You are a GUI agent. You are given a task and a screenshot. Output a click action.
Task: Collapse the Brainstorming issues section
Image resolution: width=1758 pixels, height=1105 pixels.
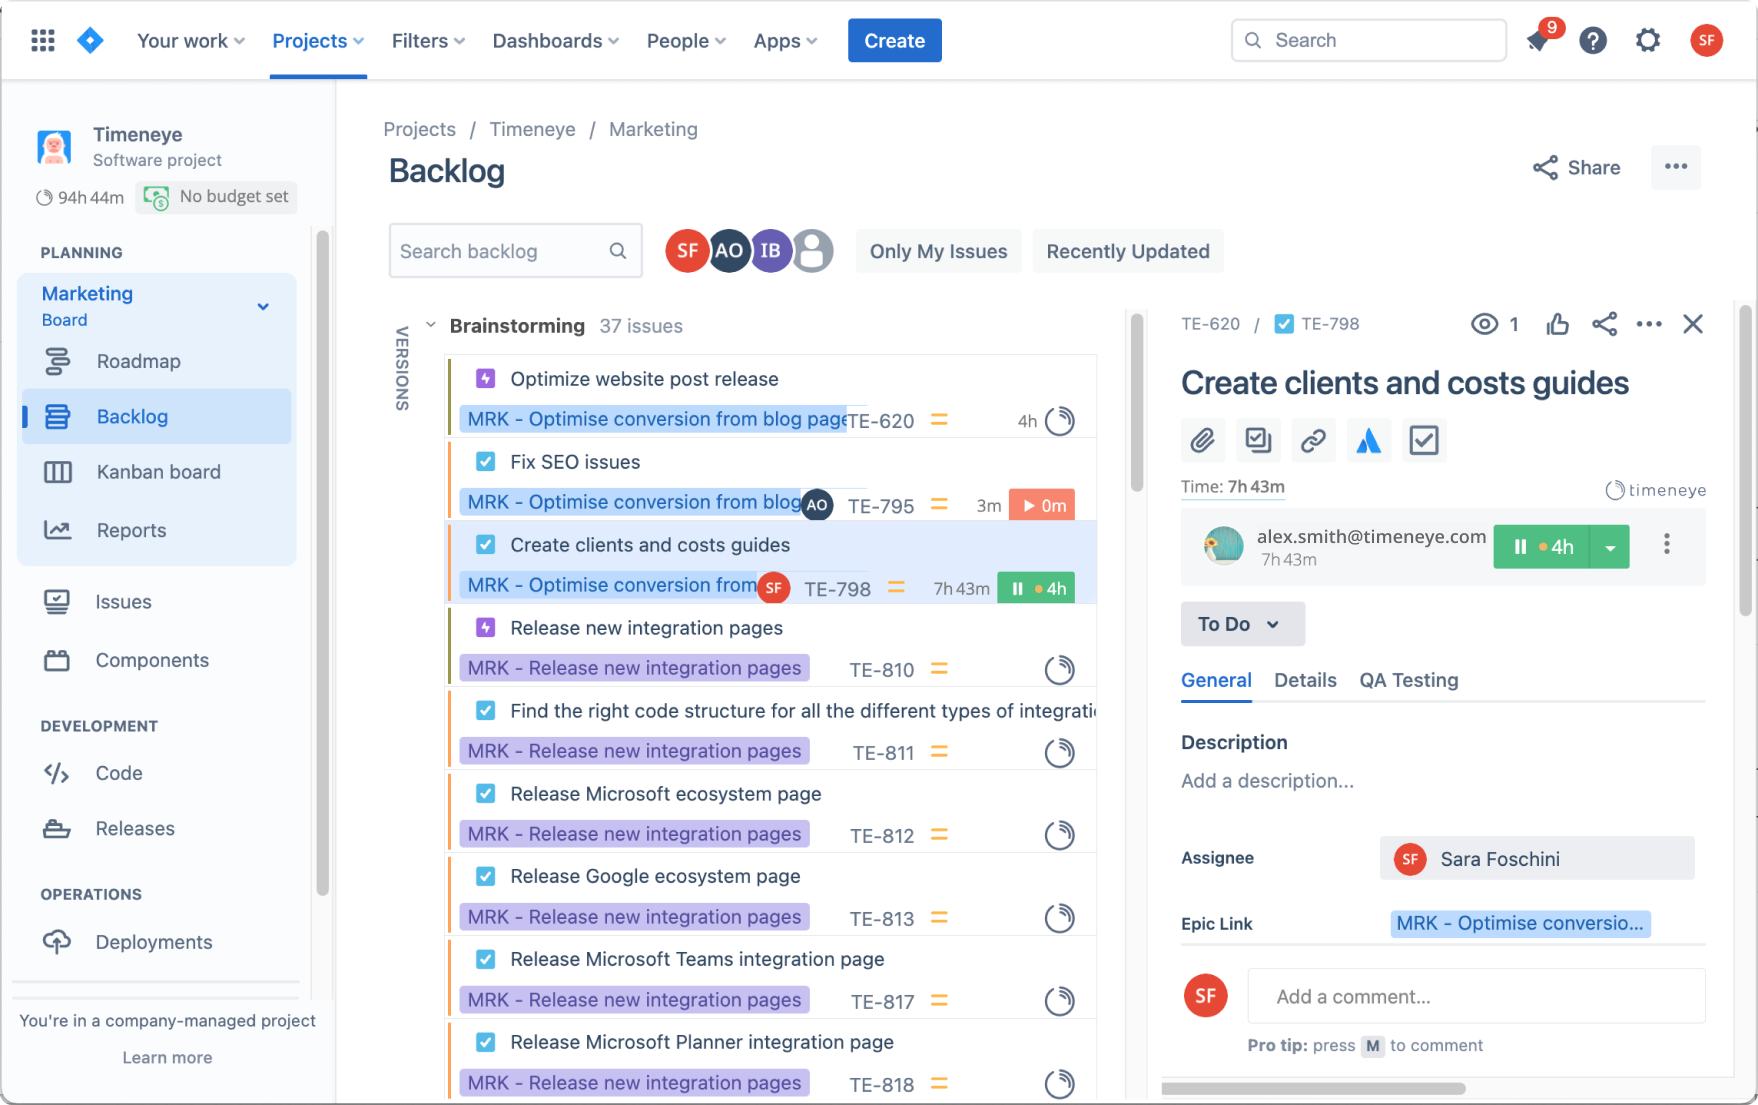[430, 325]
